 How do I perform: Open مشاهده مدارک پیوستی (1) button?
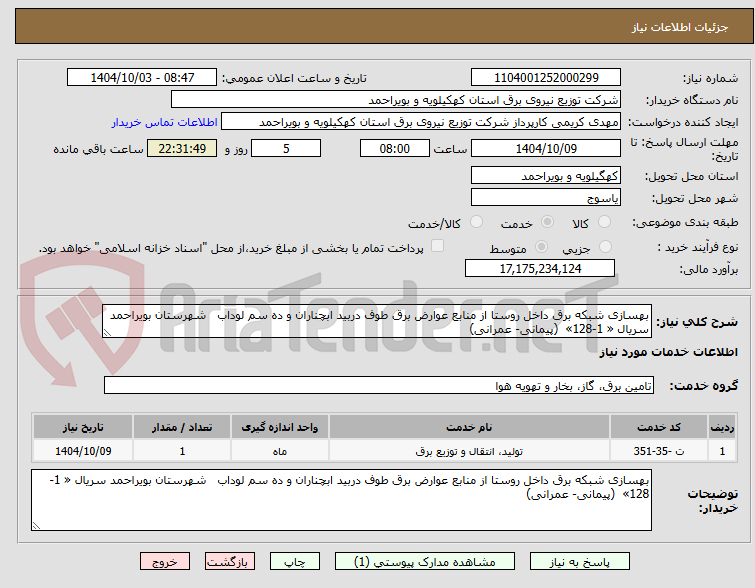click(425, 562)
